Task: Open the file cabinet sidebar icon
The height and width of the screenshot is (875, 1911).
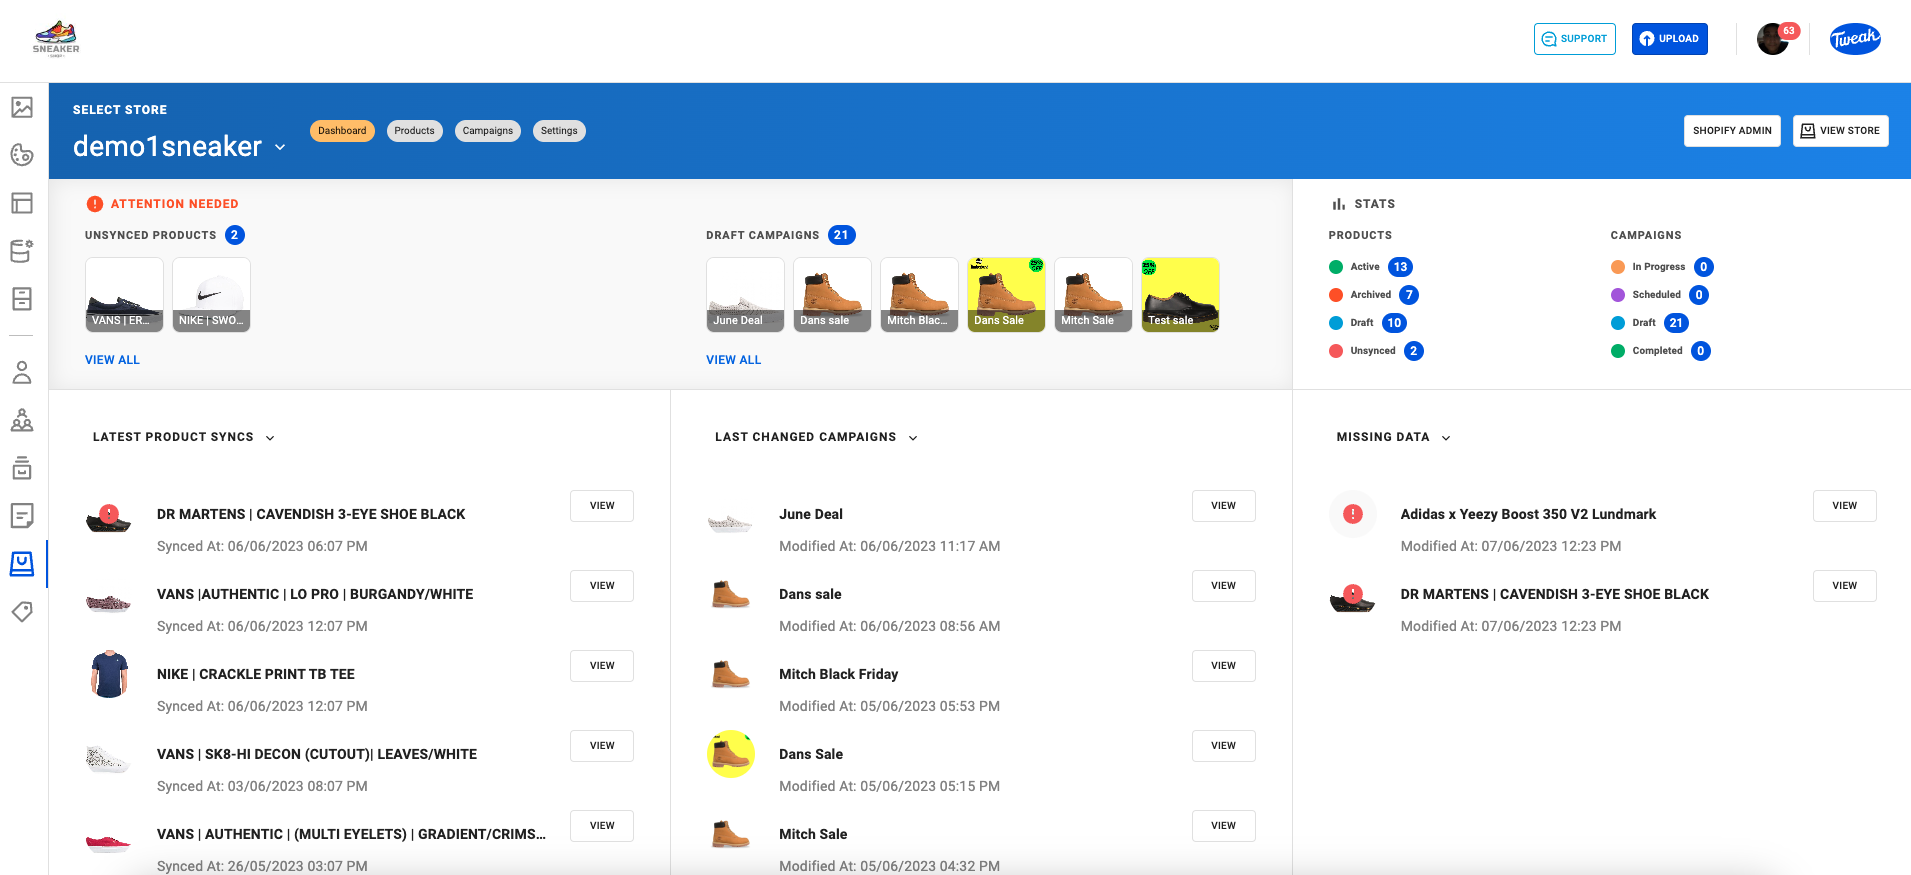Action: 22,299
